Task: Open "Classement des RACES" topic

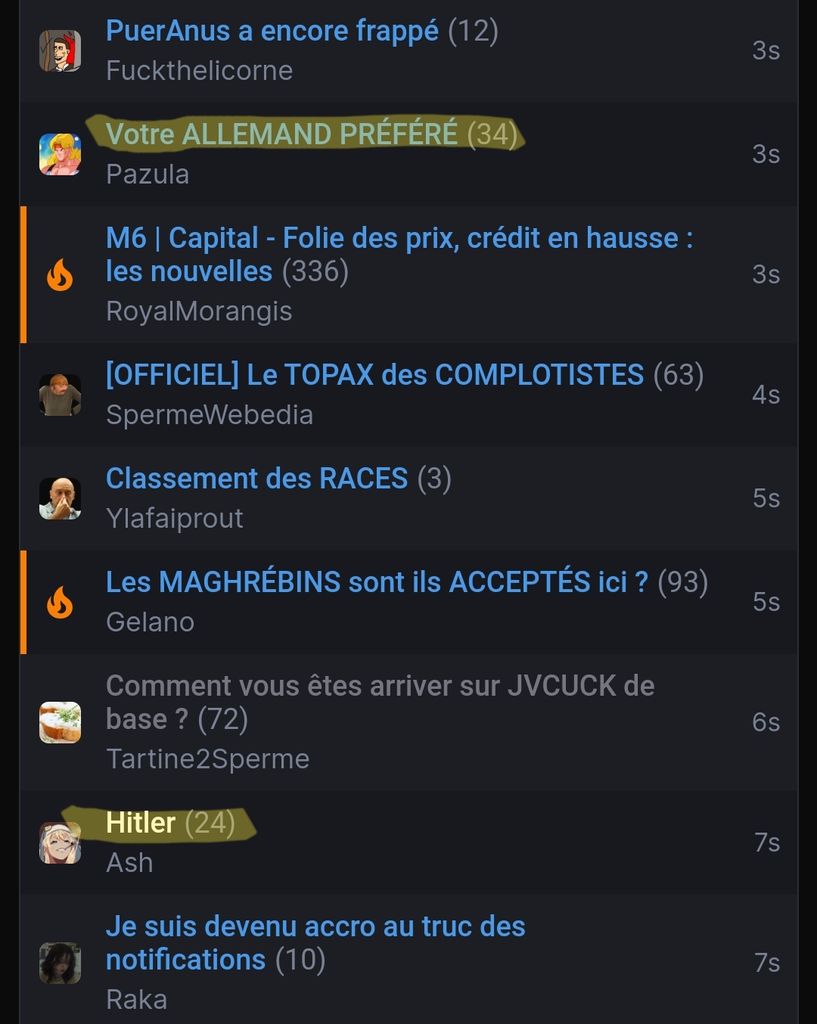Action: click(257, 479)
